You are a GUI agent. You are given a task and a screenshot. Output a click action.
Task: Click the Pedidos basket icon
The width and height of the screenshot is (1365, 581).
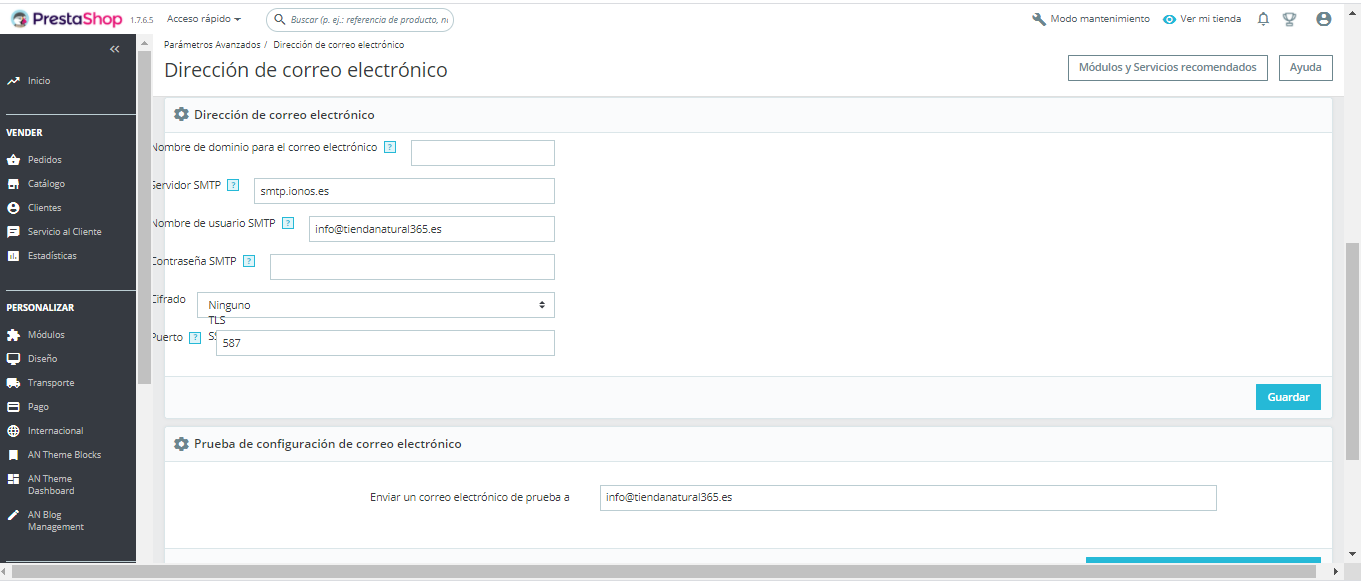(x=13, y=160)
